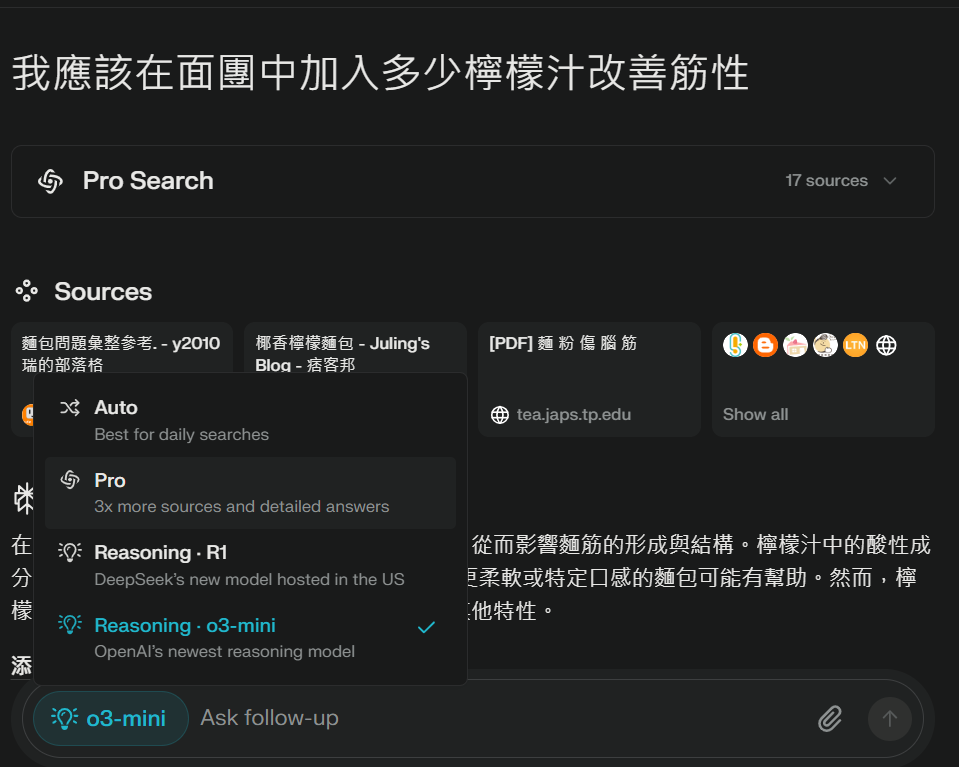This screenshot has height=767, width=959.
Task: Select Reasoning · R1 option
Action: [x=251, y=565]
